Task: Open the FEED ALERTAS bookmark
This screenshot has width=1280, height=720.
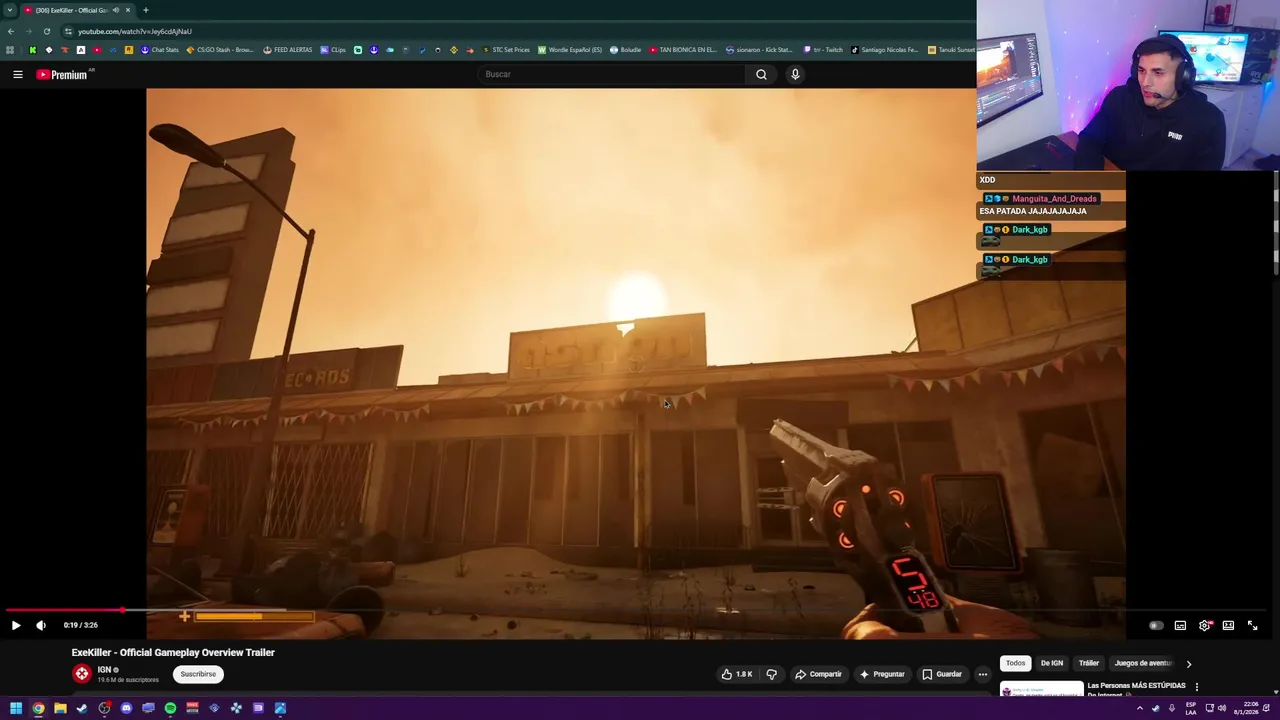Action: click(288, 50)
